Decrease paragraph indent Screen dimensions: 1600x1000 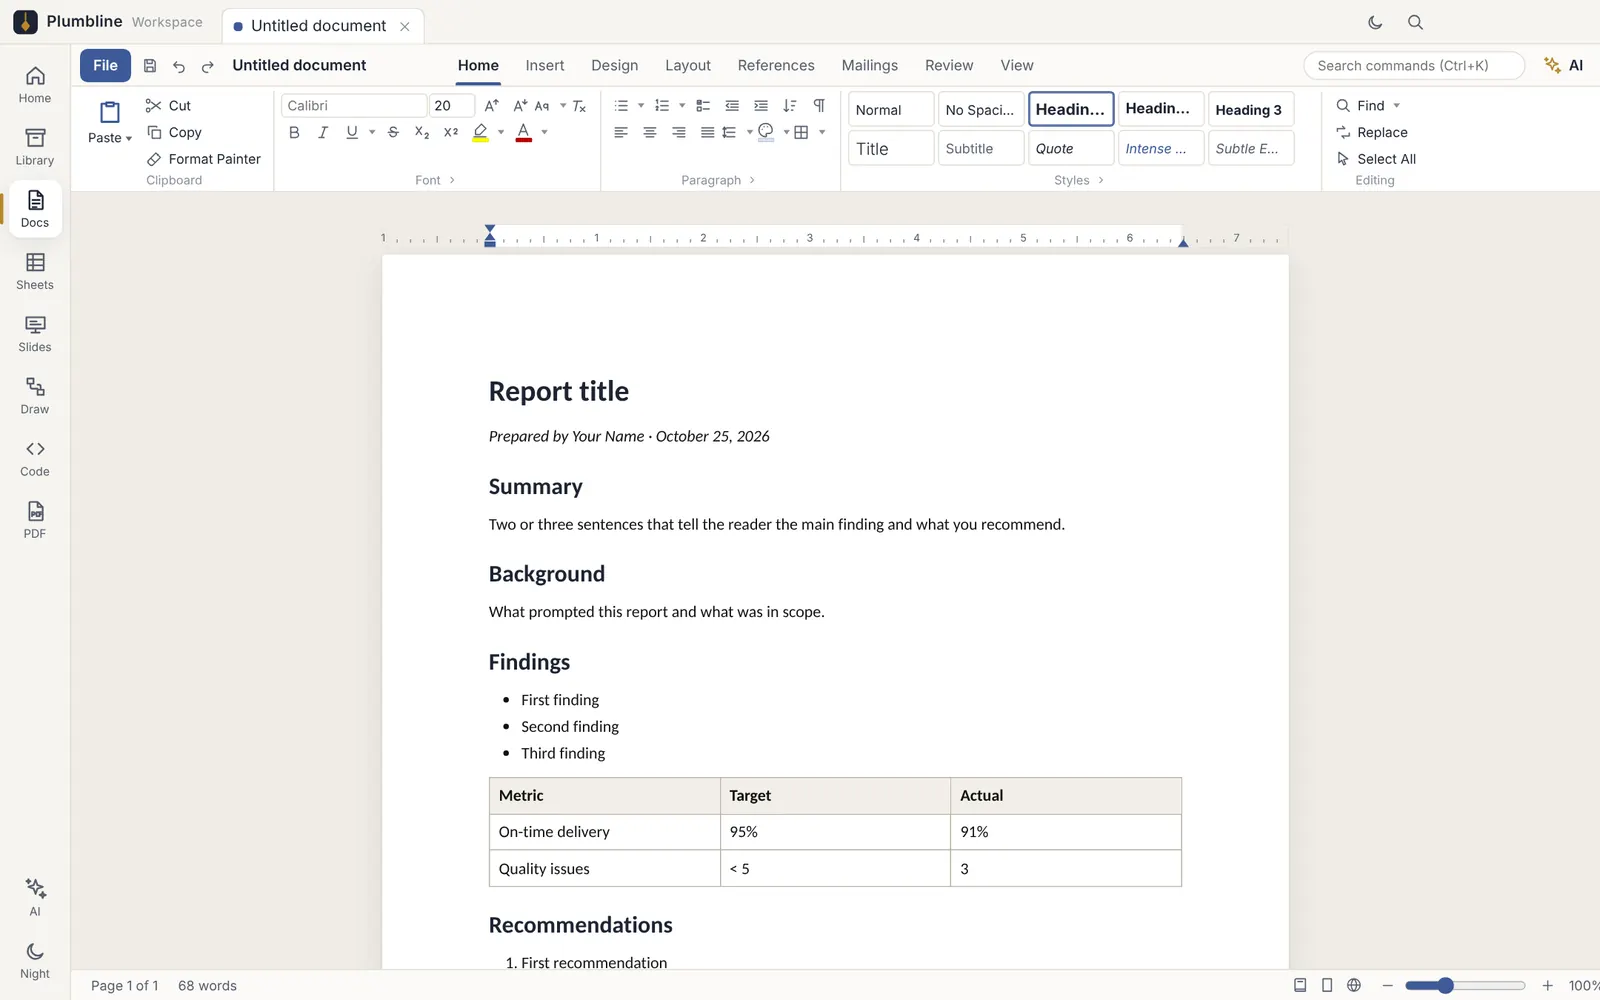point(732,106)
